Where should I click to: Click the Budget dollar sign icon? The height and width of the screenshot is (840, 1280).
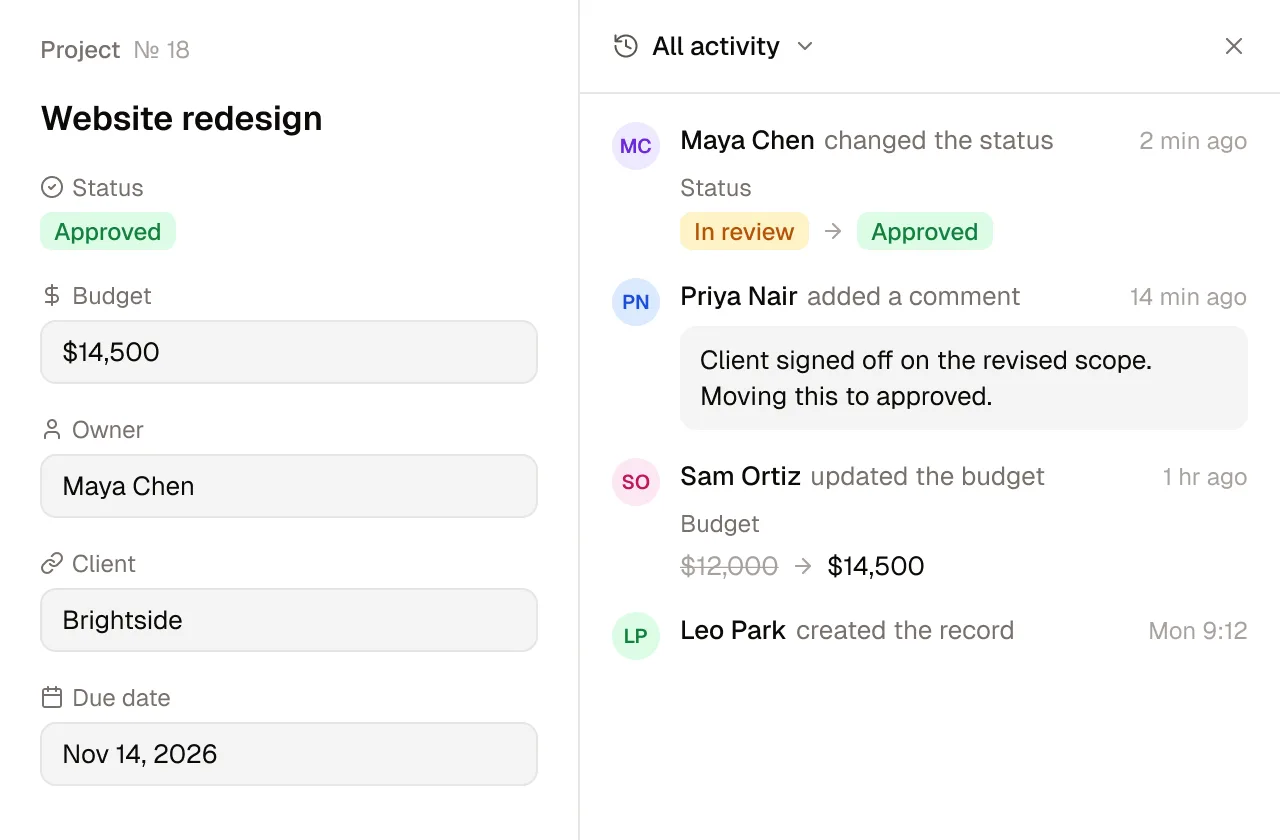click(x=52, y=296)
